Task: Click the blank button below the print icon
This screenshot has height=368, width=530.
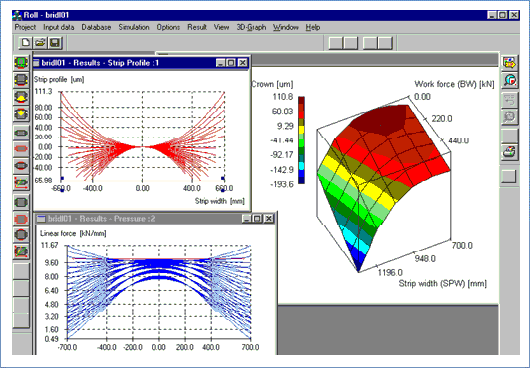Action: point(509,176)
